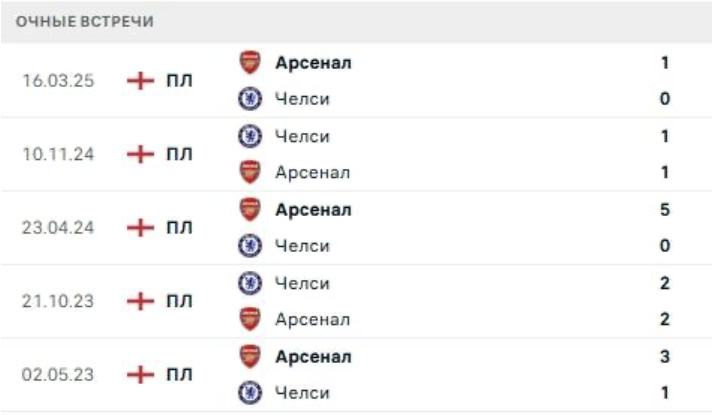Click England flag icon for 23.04.24 match

pos(142,228)
